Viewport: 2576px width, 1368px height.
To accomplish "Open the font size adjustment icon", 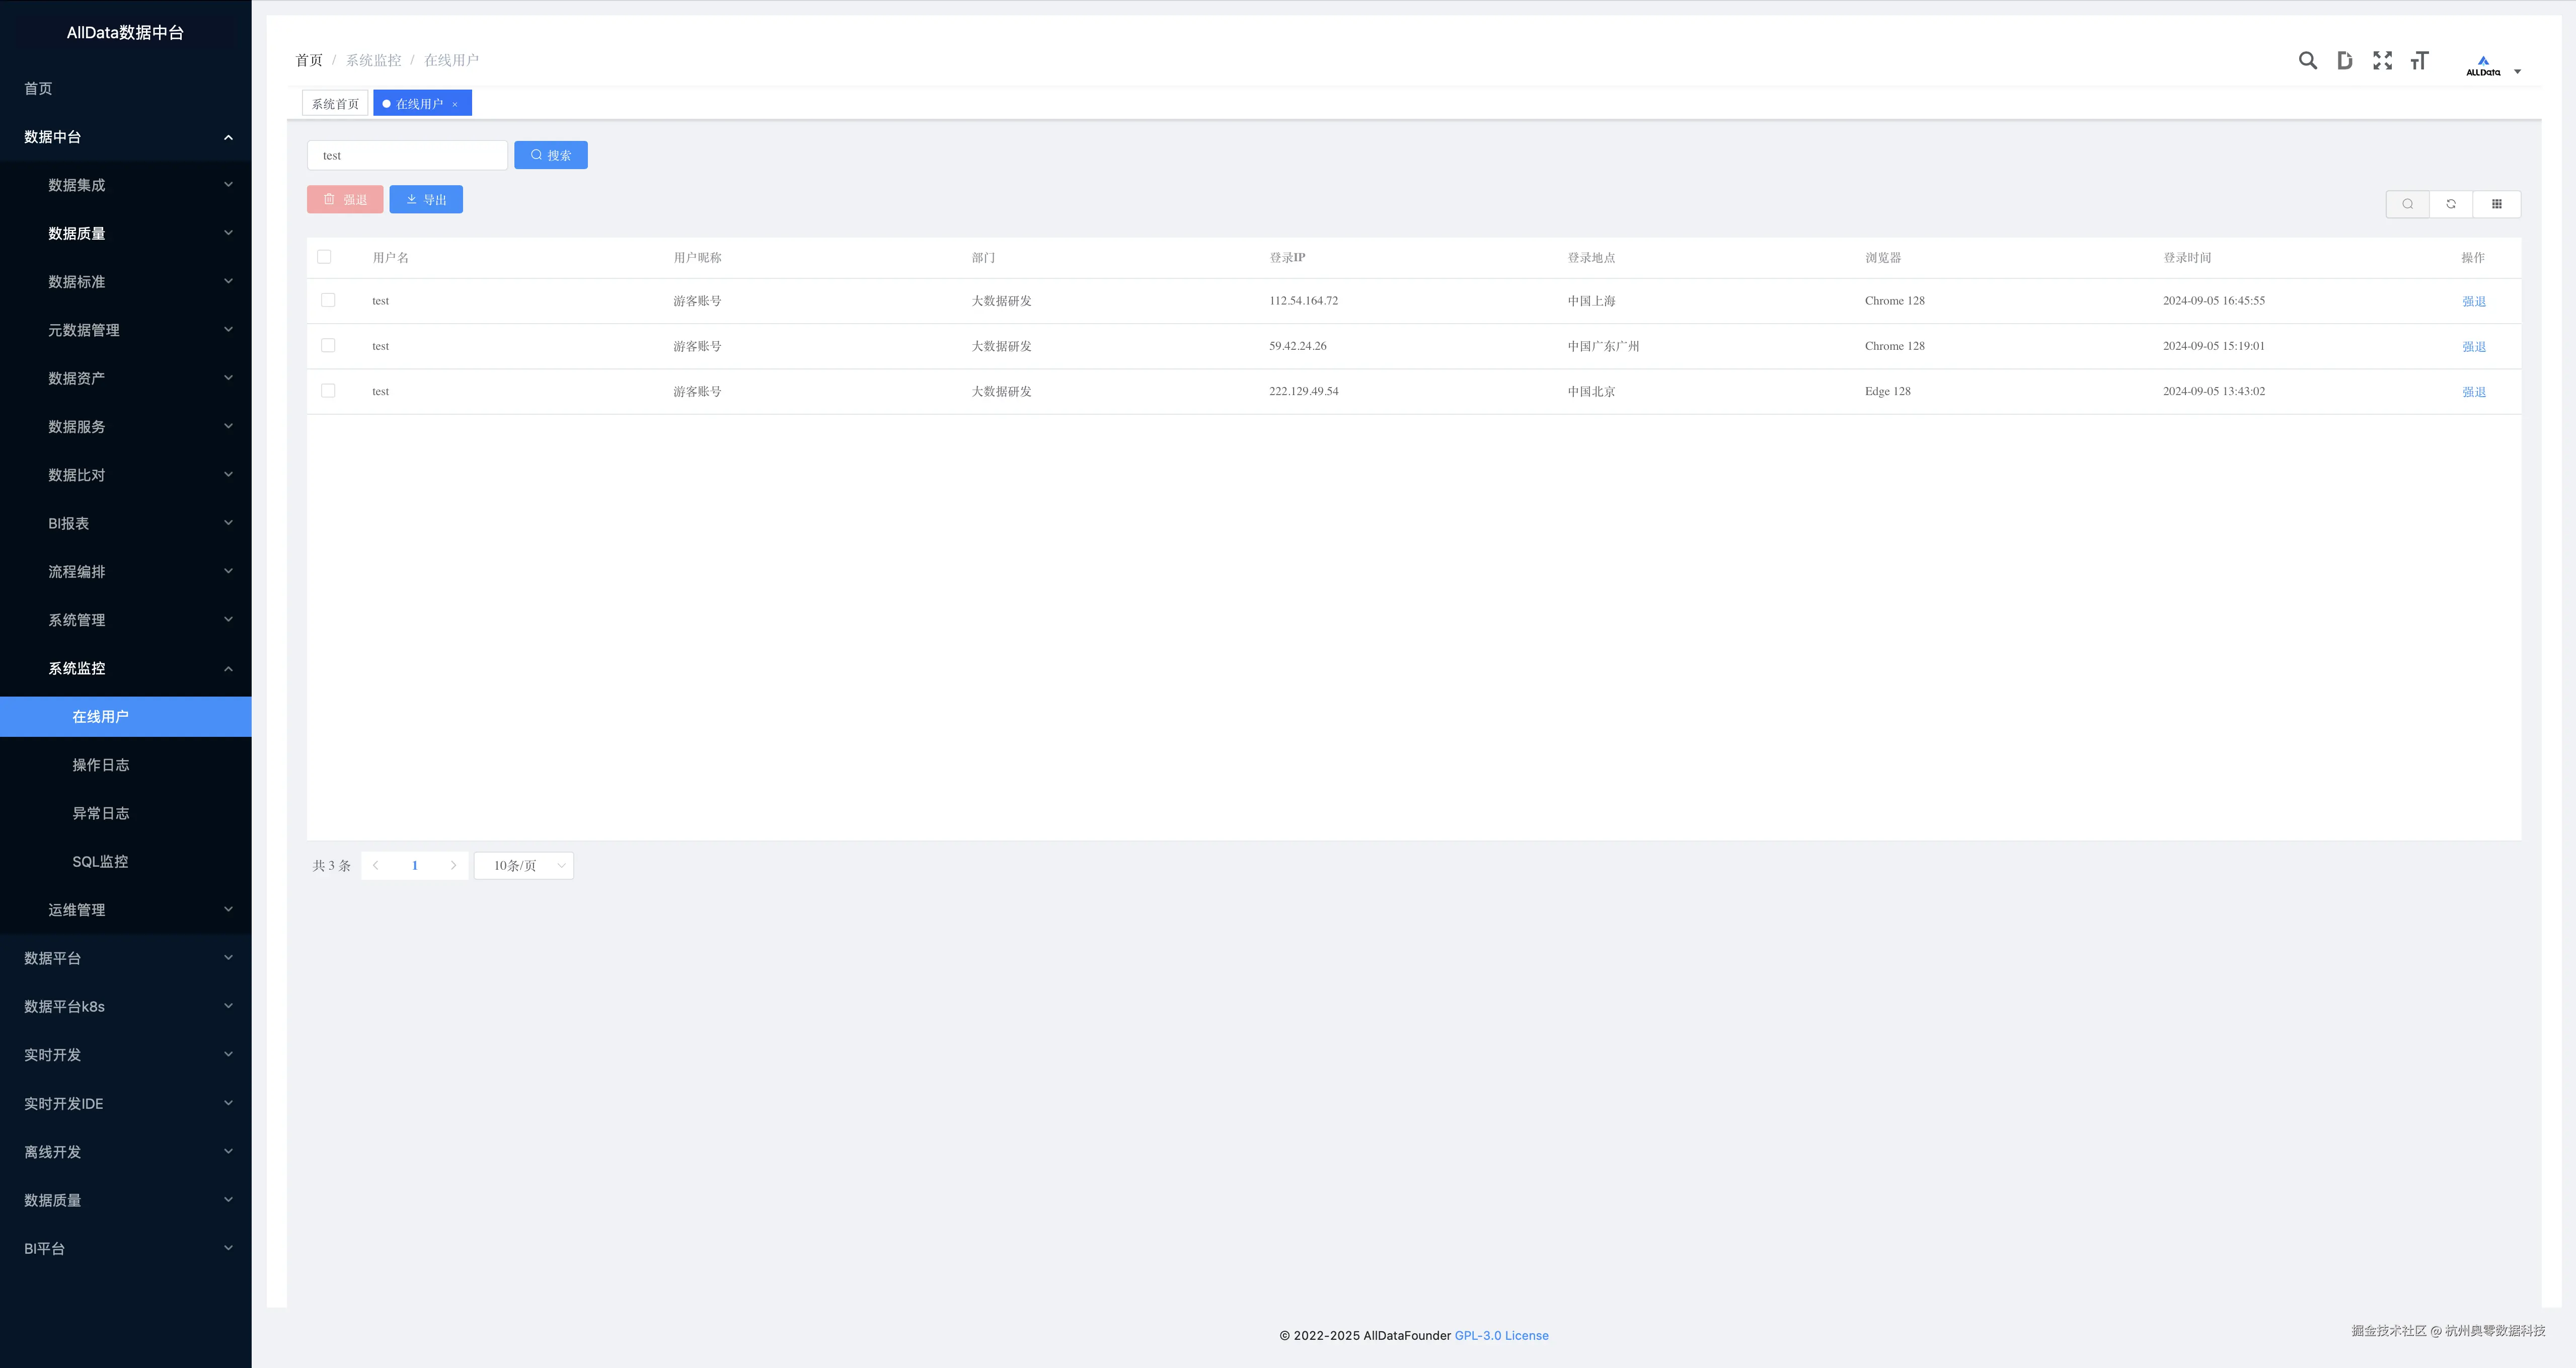I will [2419, 61].
